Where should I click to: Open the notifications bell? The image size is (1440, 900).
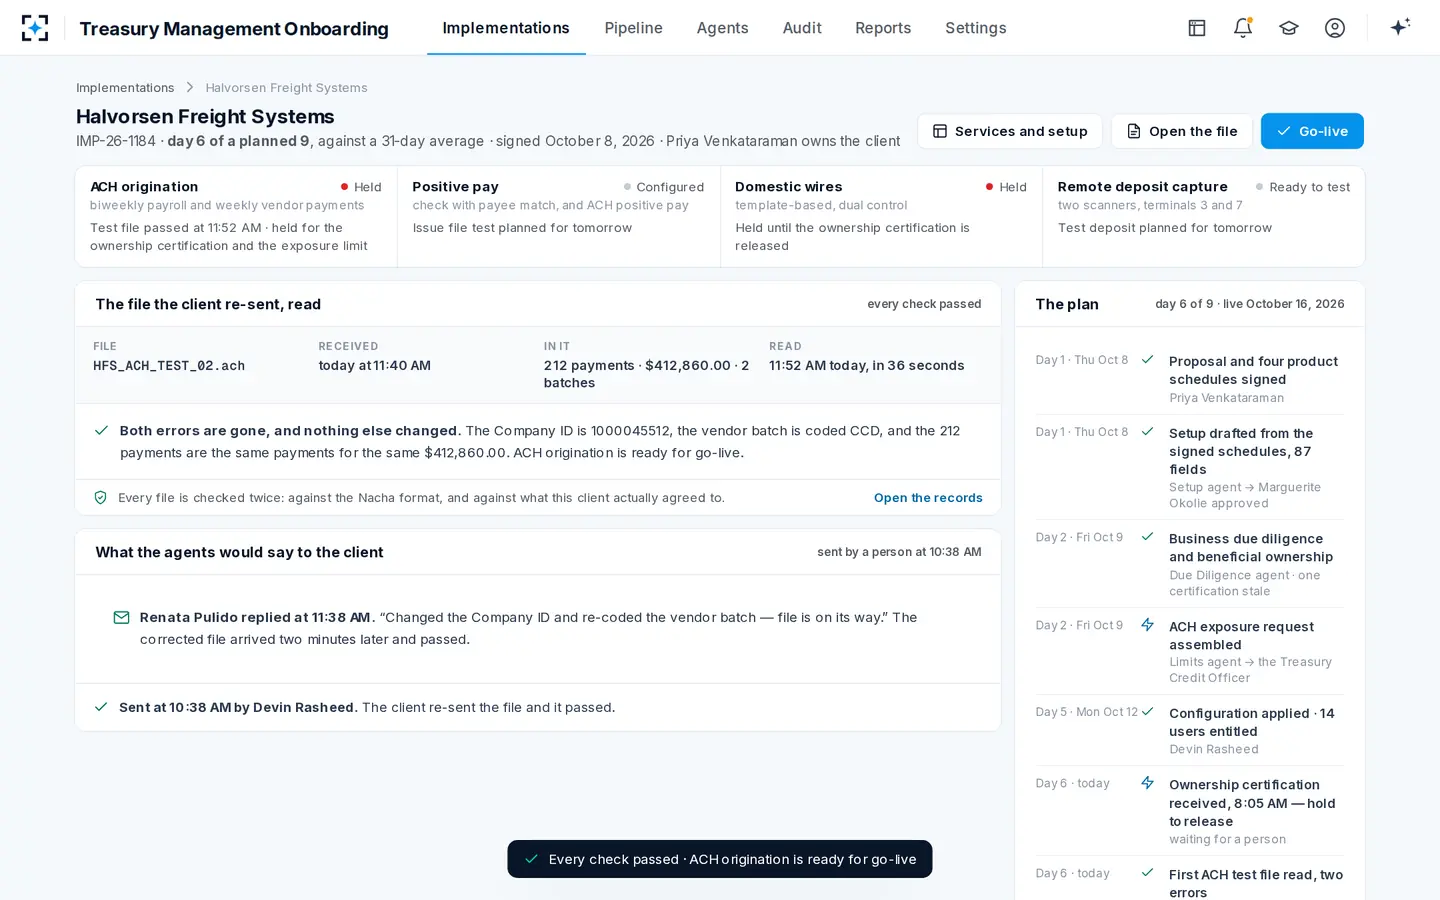pos(1243,28)
